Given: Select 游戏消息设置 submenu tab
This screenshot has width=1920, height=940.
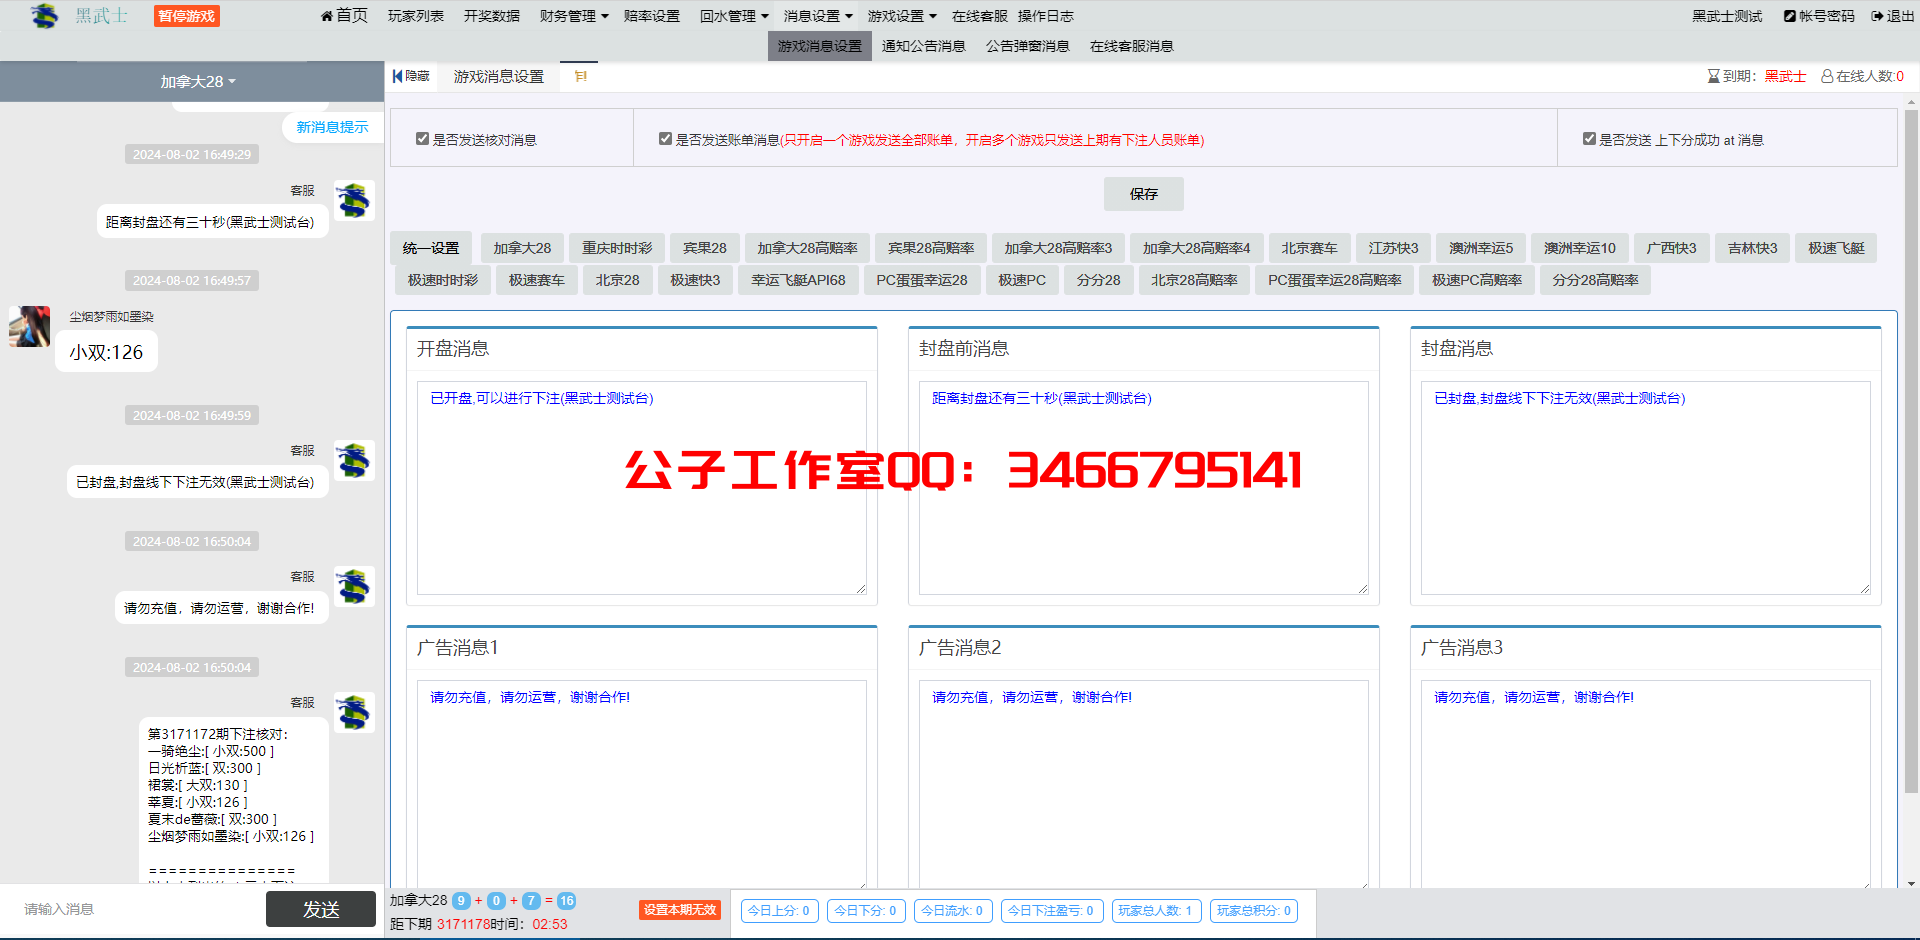Looking at the screenshot, I should (820, 46).
